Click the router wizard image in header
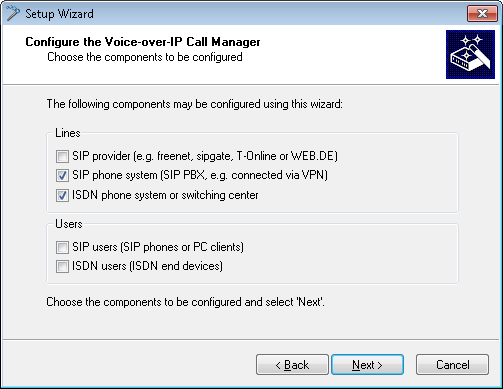Image resolution: width=503 pixels, height=389 pixels. [x=470, y=54]
